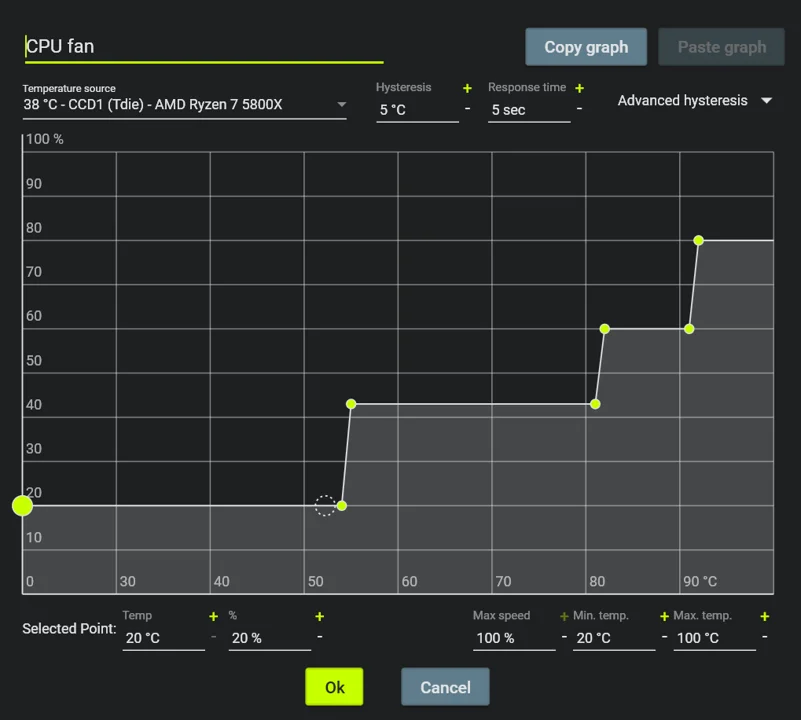Image resolution: width=801 pixels, height=720 pixels.
Task: Raise selected point percent with plus
Action: pyautogui.click(x=319, y=617)
